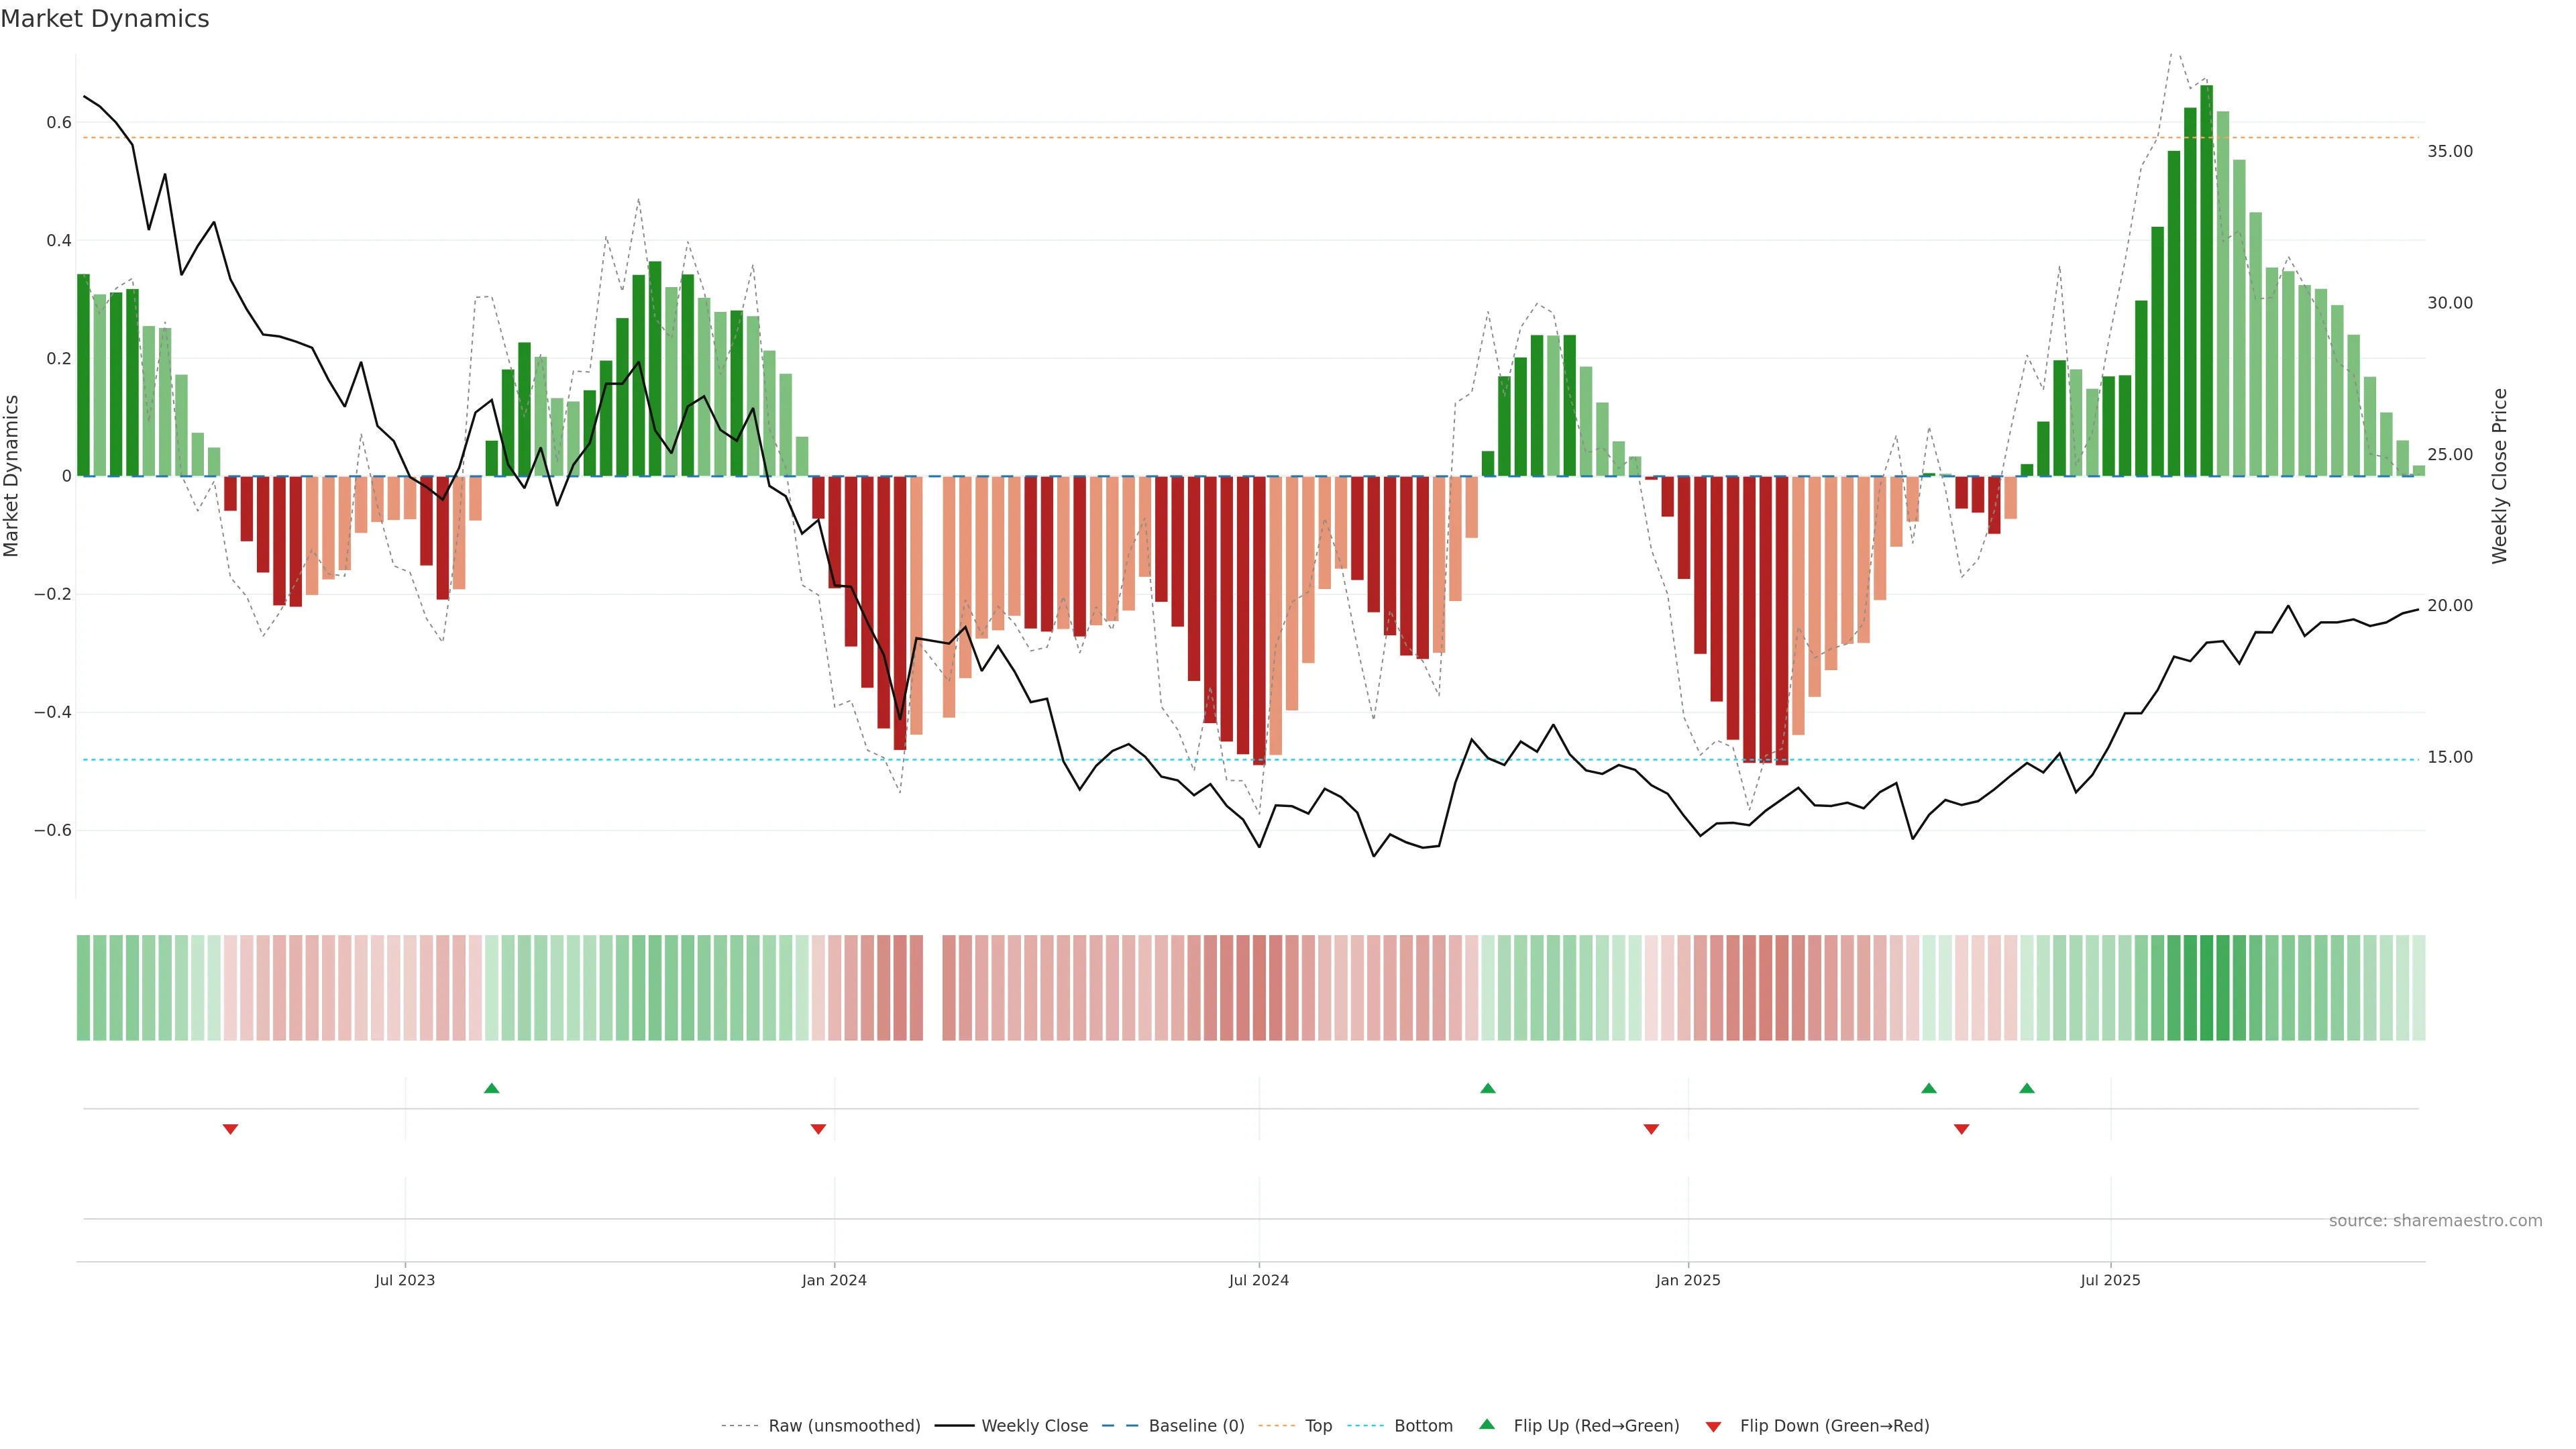
Task: Click the tallest green bar in the histogram
Action: pyautogui.click(x=2206, y=280)
